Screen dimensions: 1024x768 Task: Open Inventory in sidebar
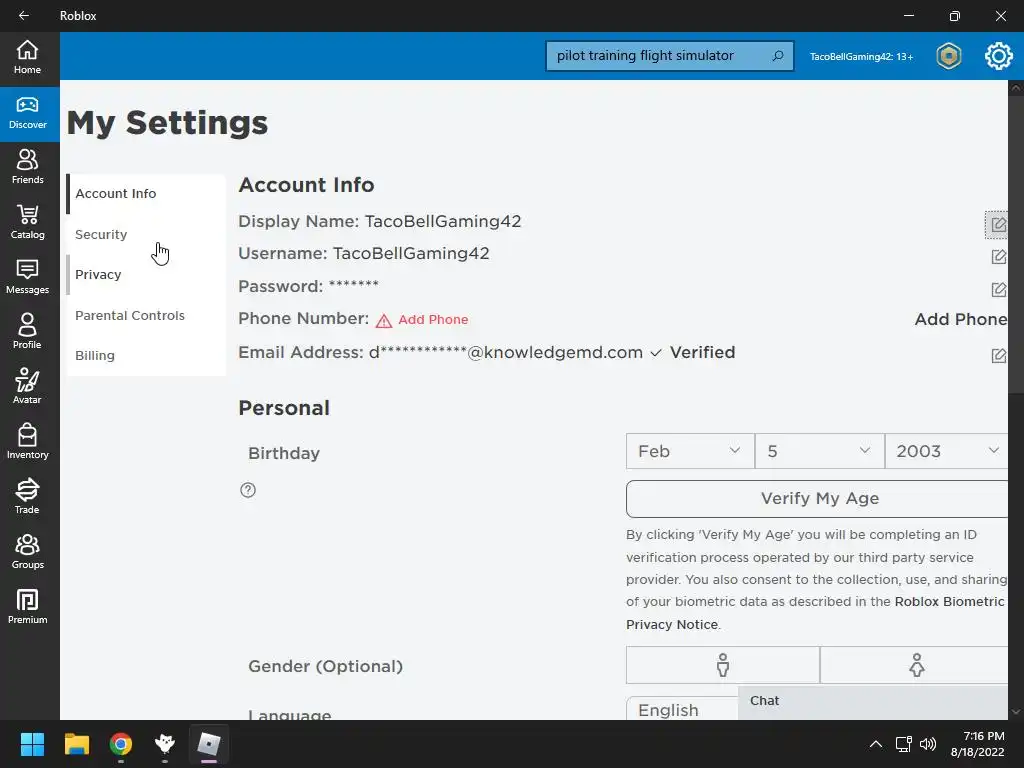pos(27,442)
